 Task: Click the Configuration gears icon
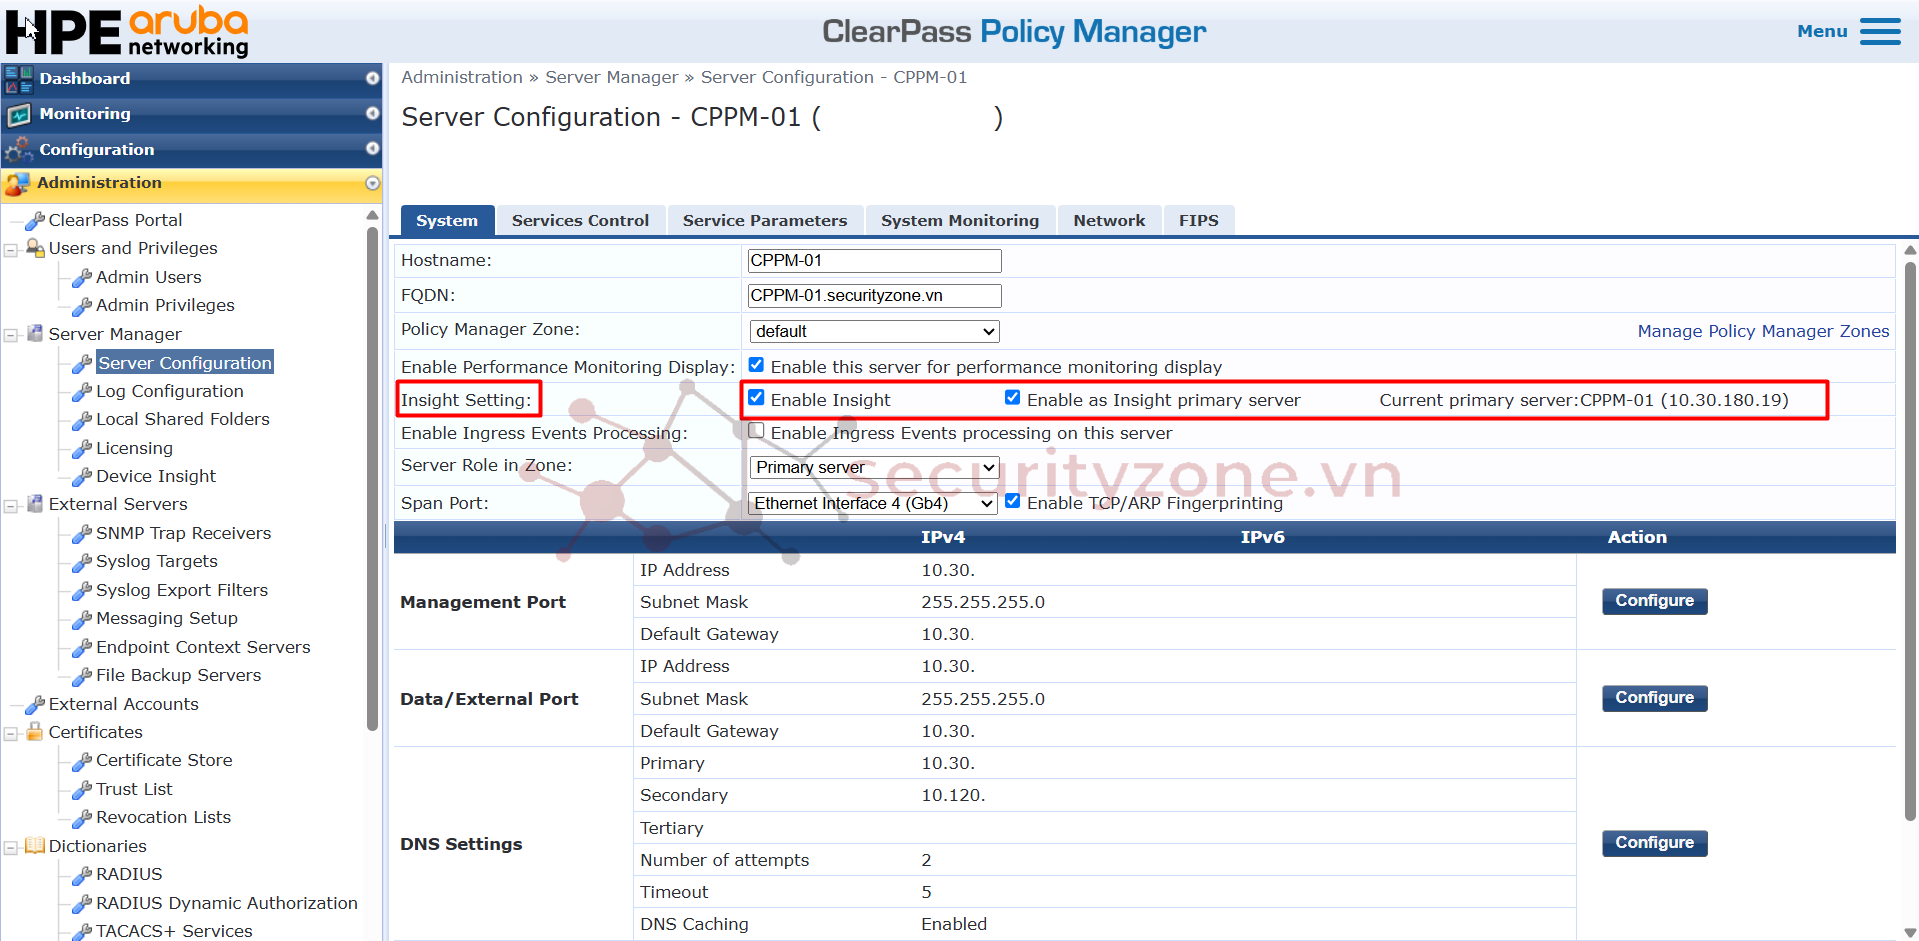point(18,150)
